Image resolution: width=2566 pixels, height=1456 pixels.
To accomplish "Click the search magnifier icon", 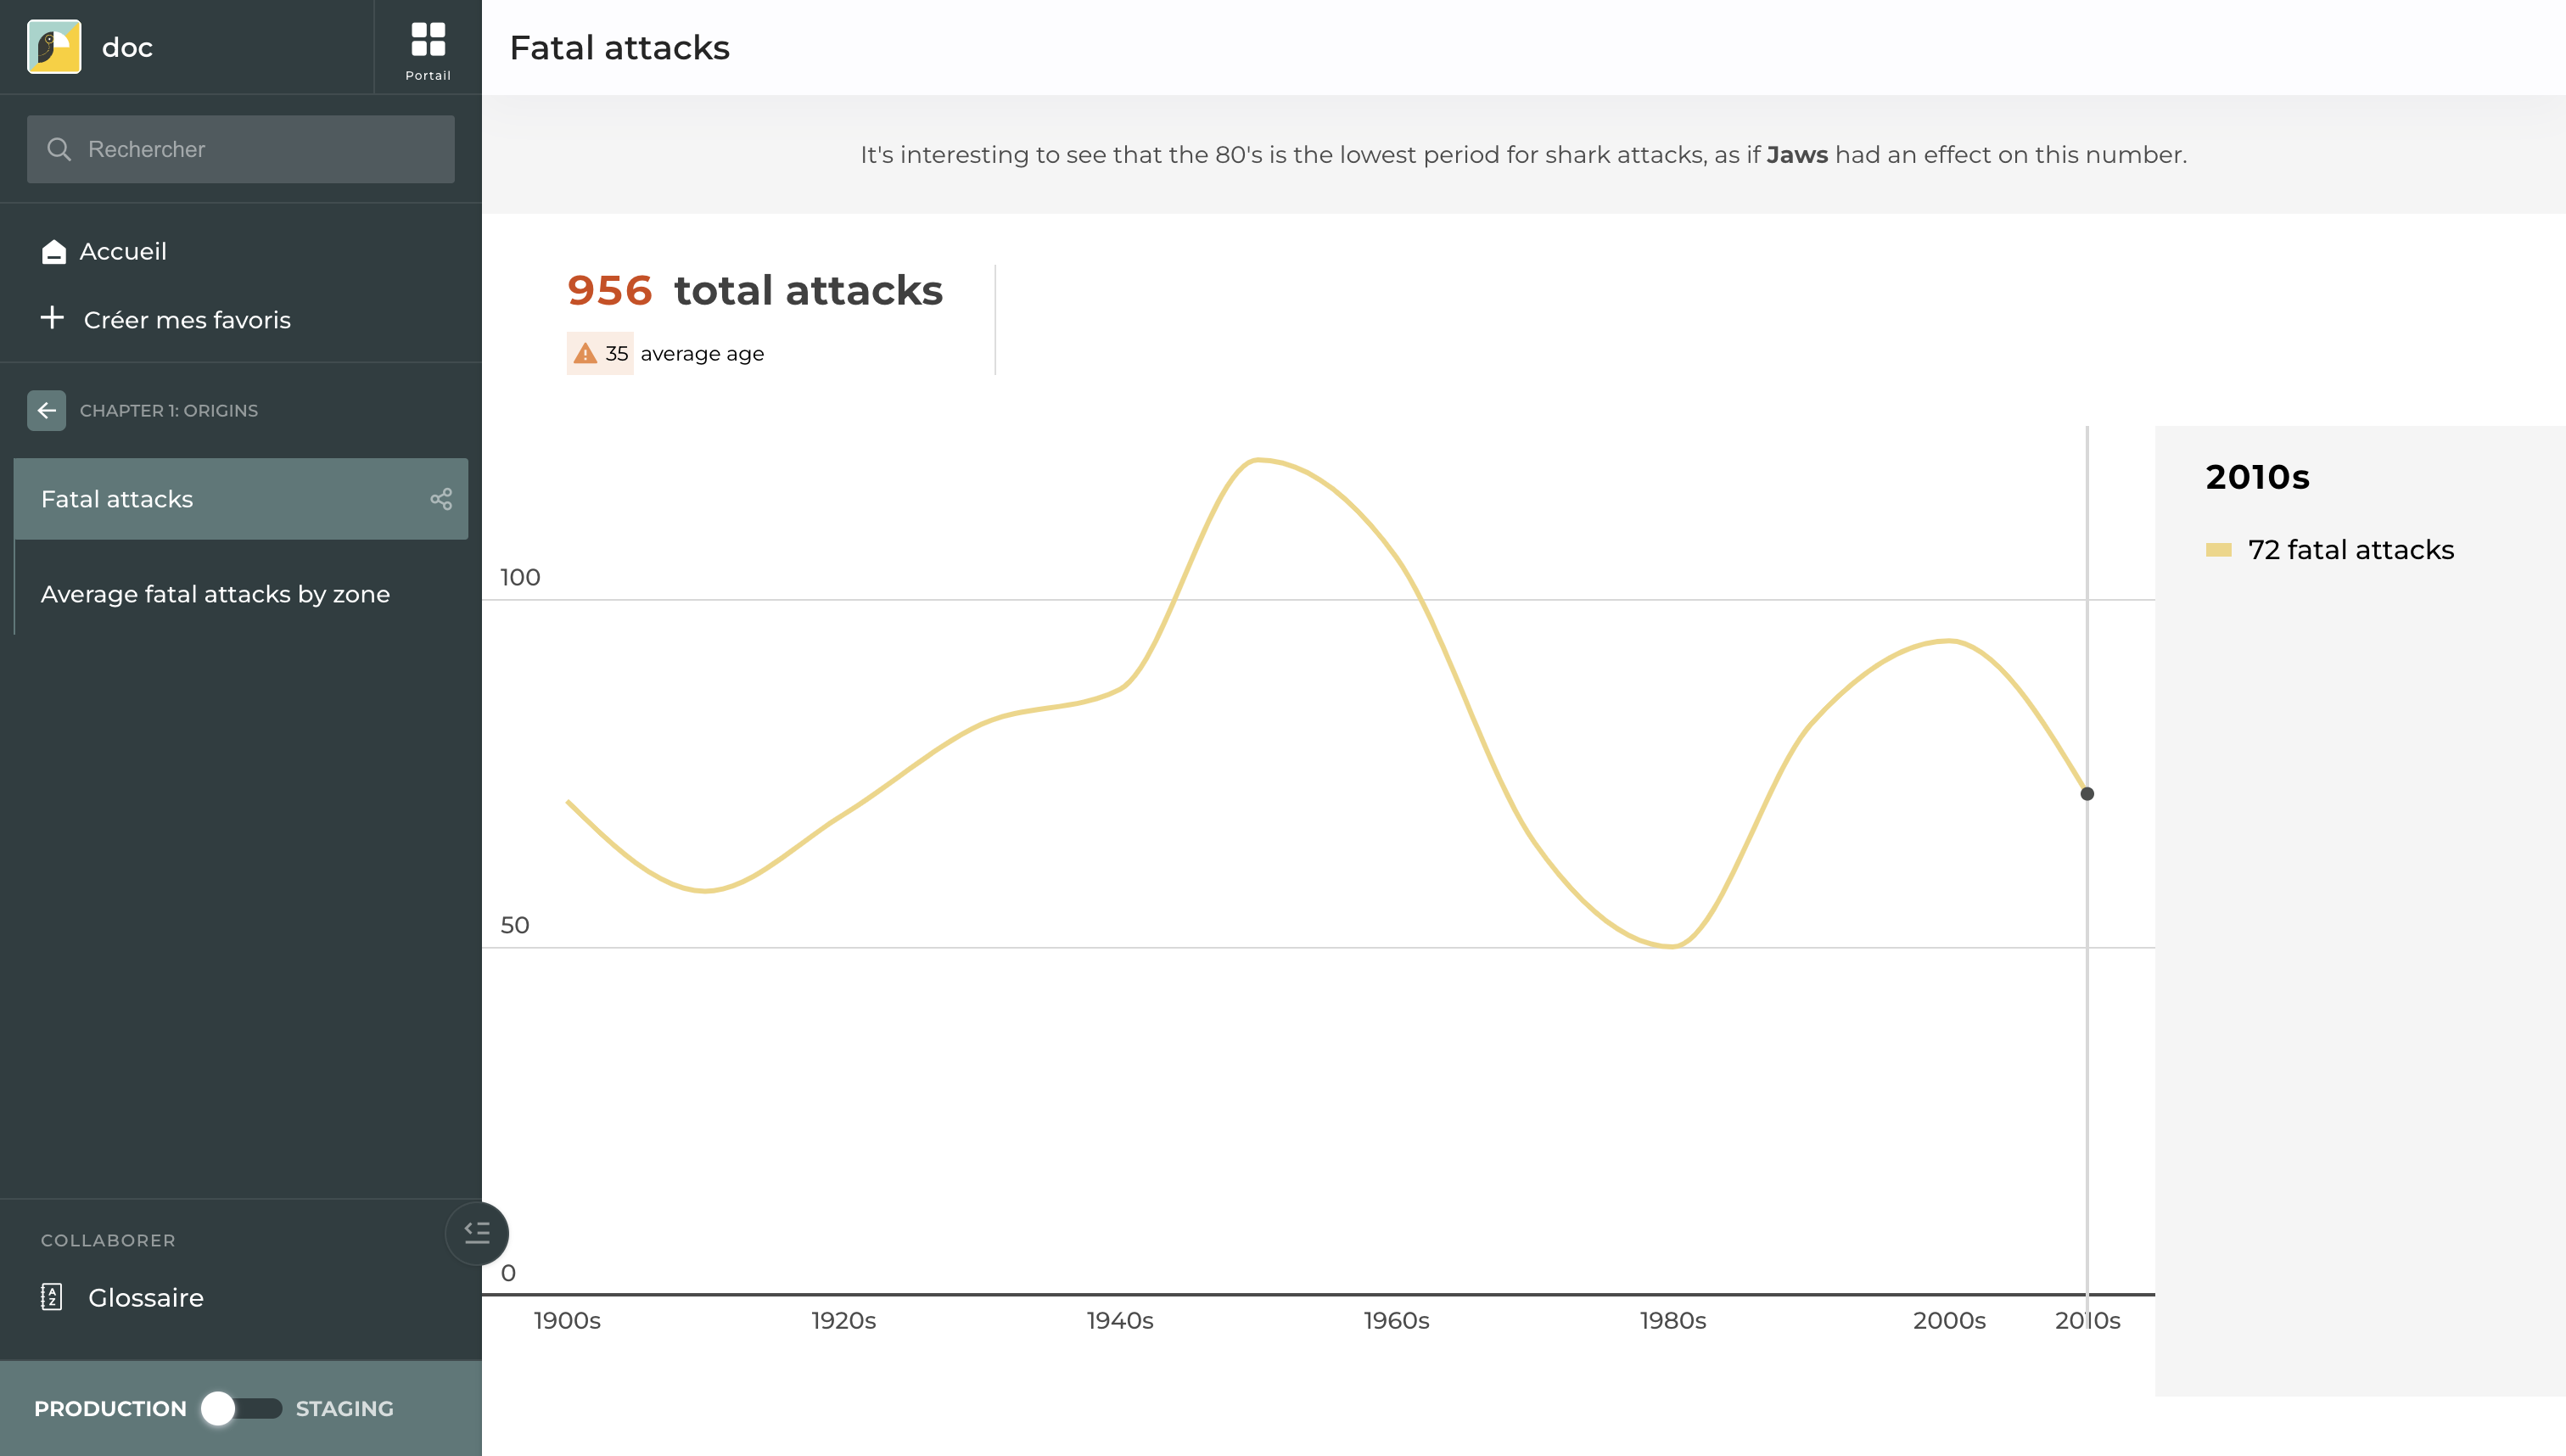I will [59, 149].
